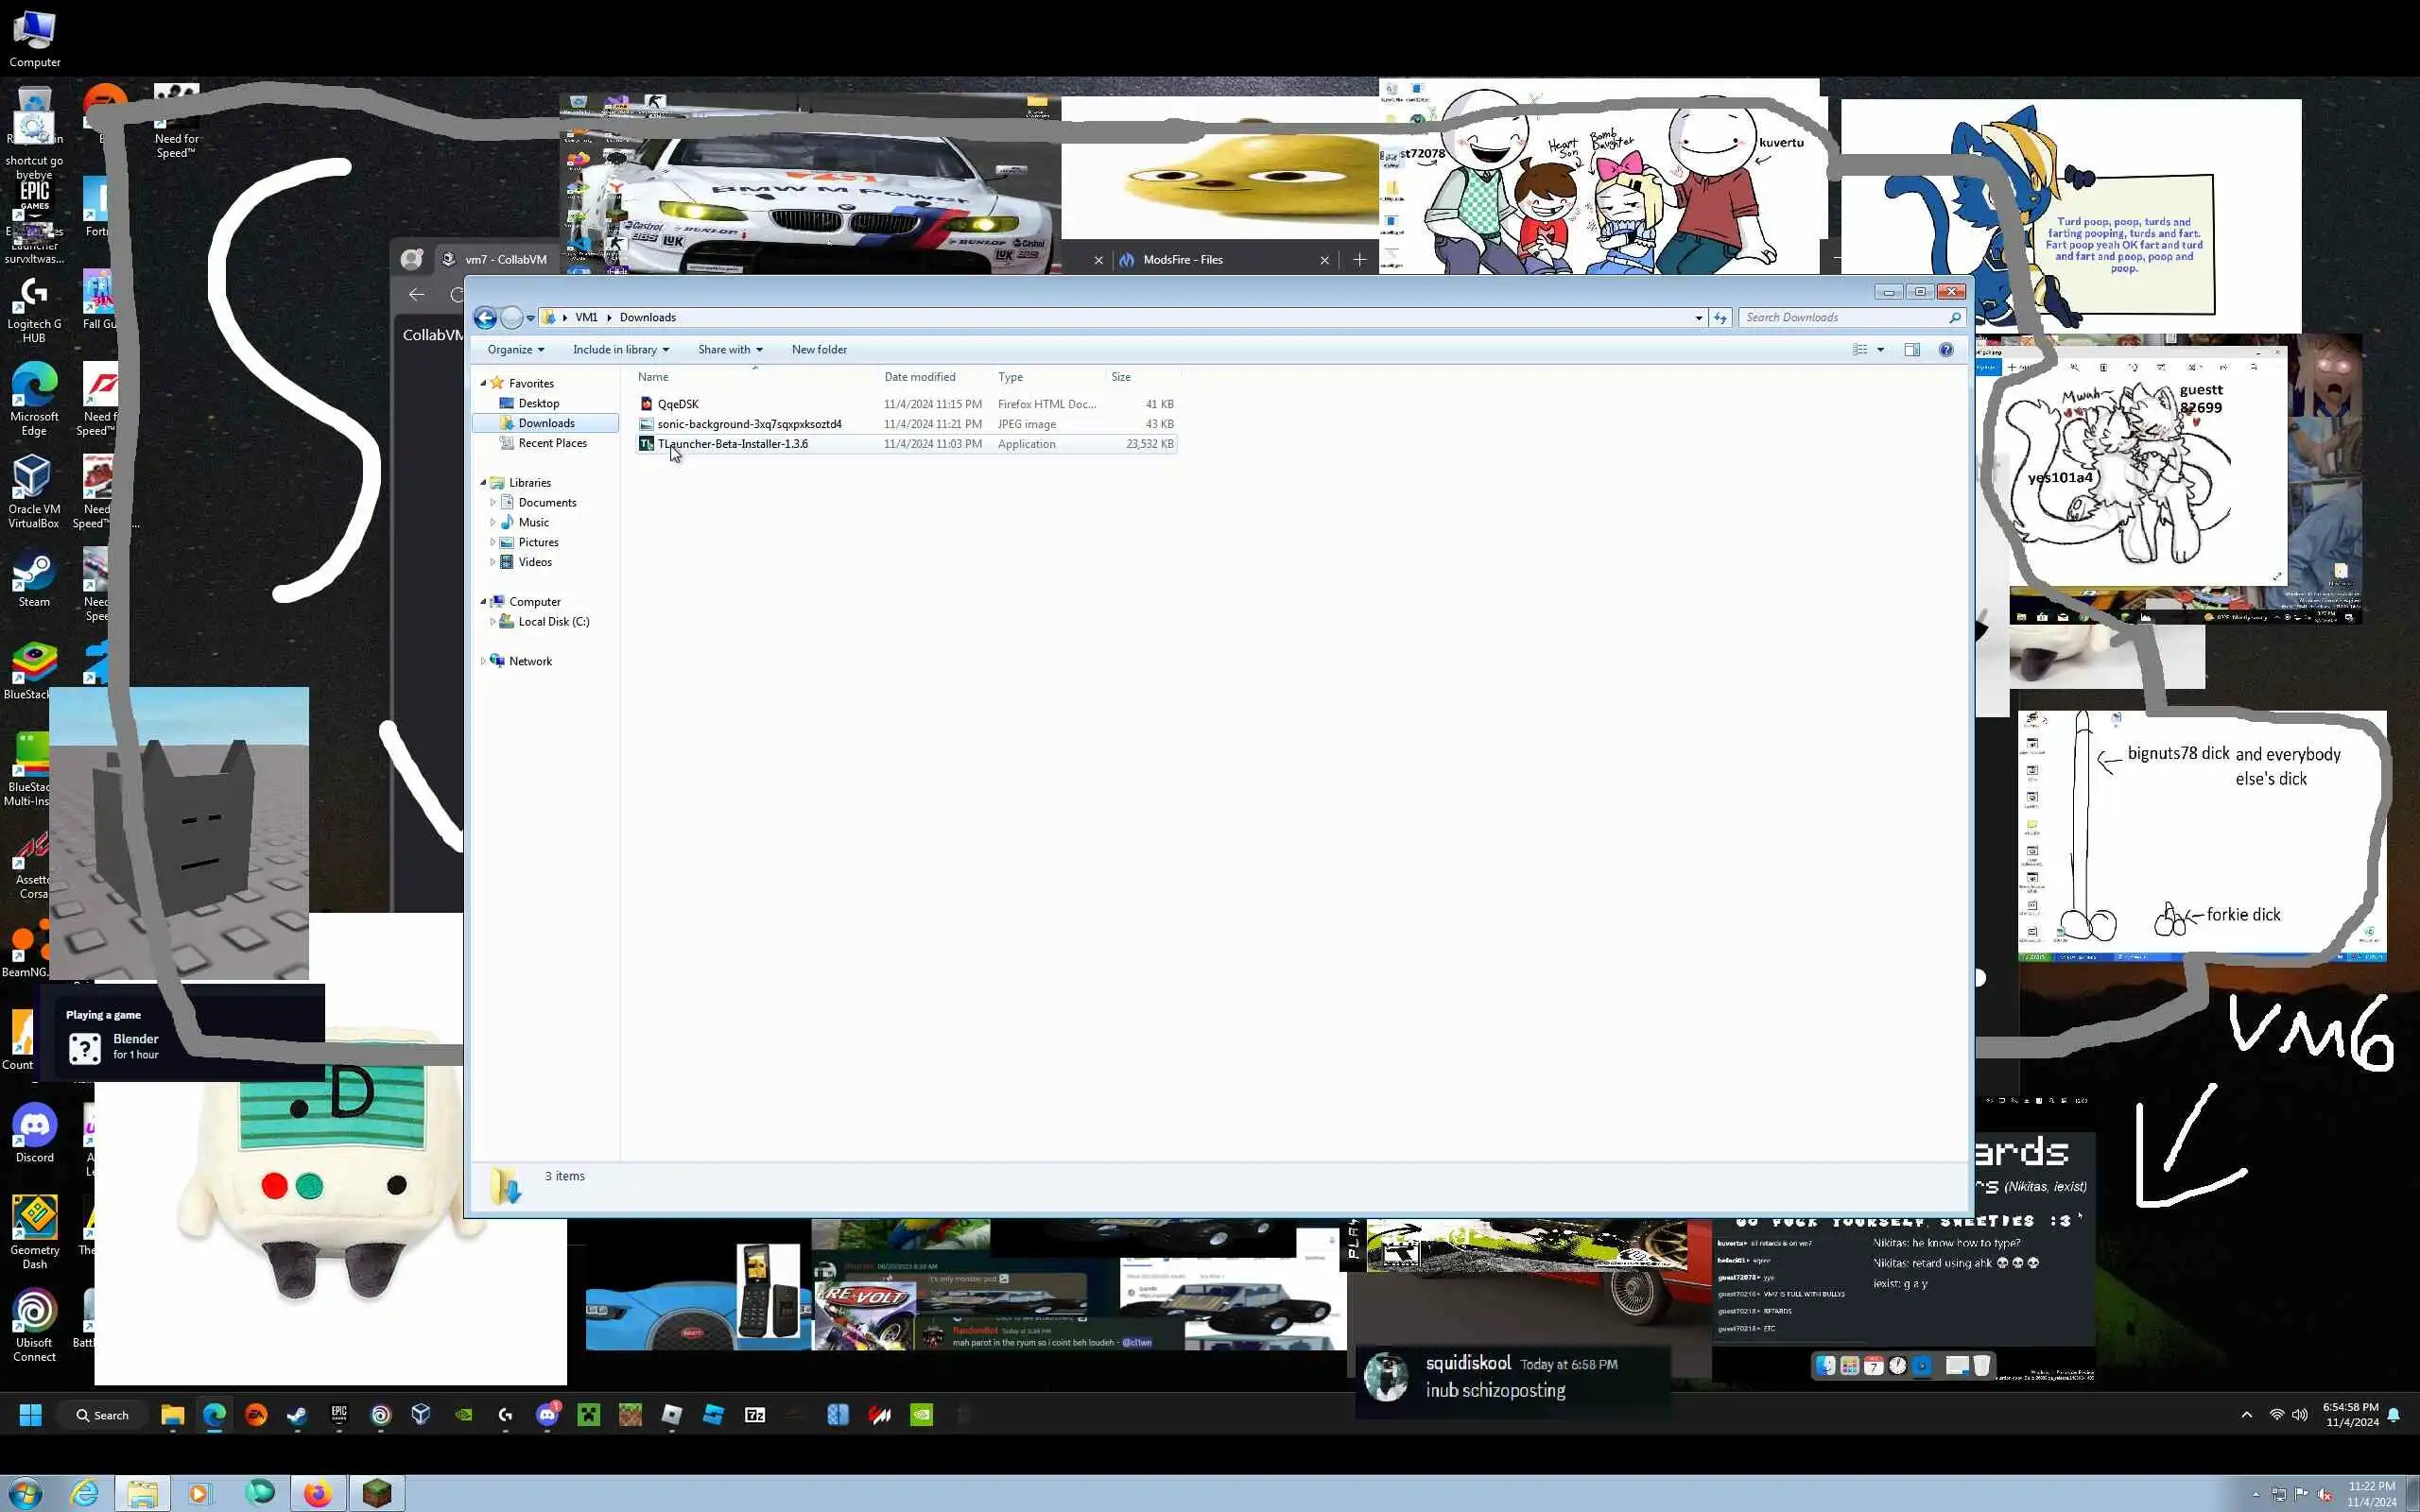Expand the Network tree node
The width and height of the screenshot is (2420, 1512).
(483, 661)
